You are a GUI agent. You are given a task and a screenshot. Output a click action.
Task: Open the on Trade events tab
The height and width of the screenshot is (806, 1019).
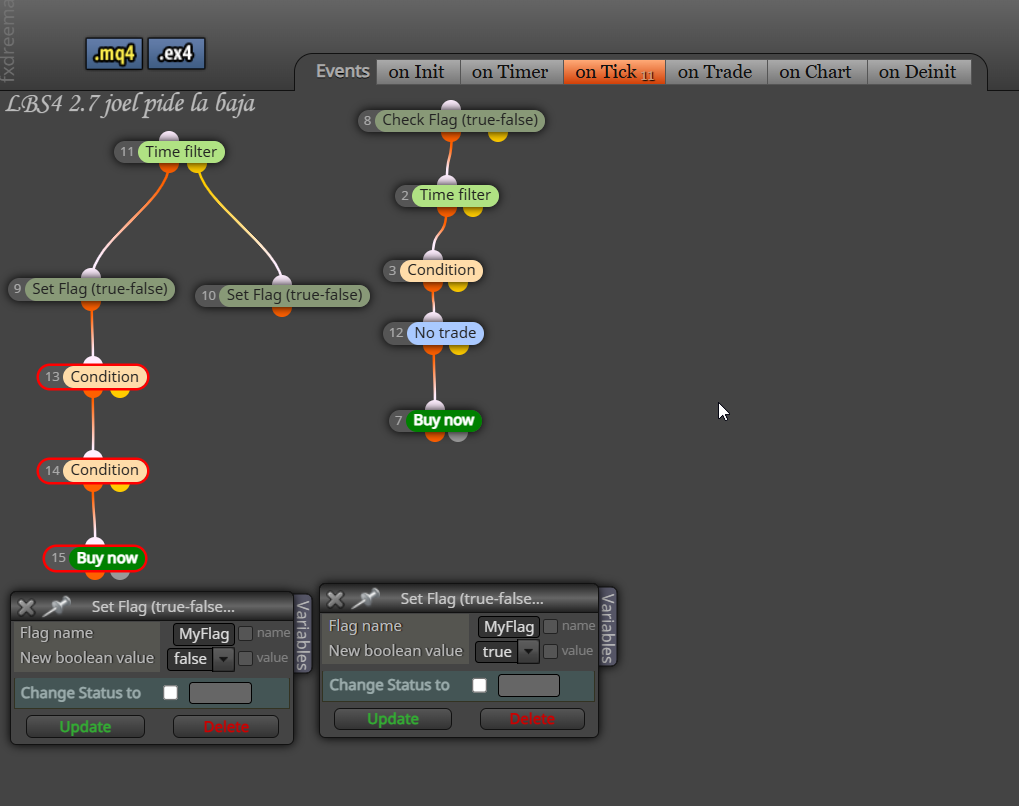(716, 72)
